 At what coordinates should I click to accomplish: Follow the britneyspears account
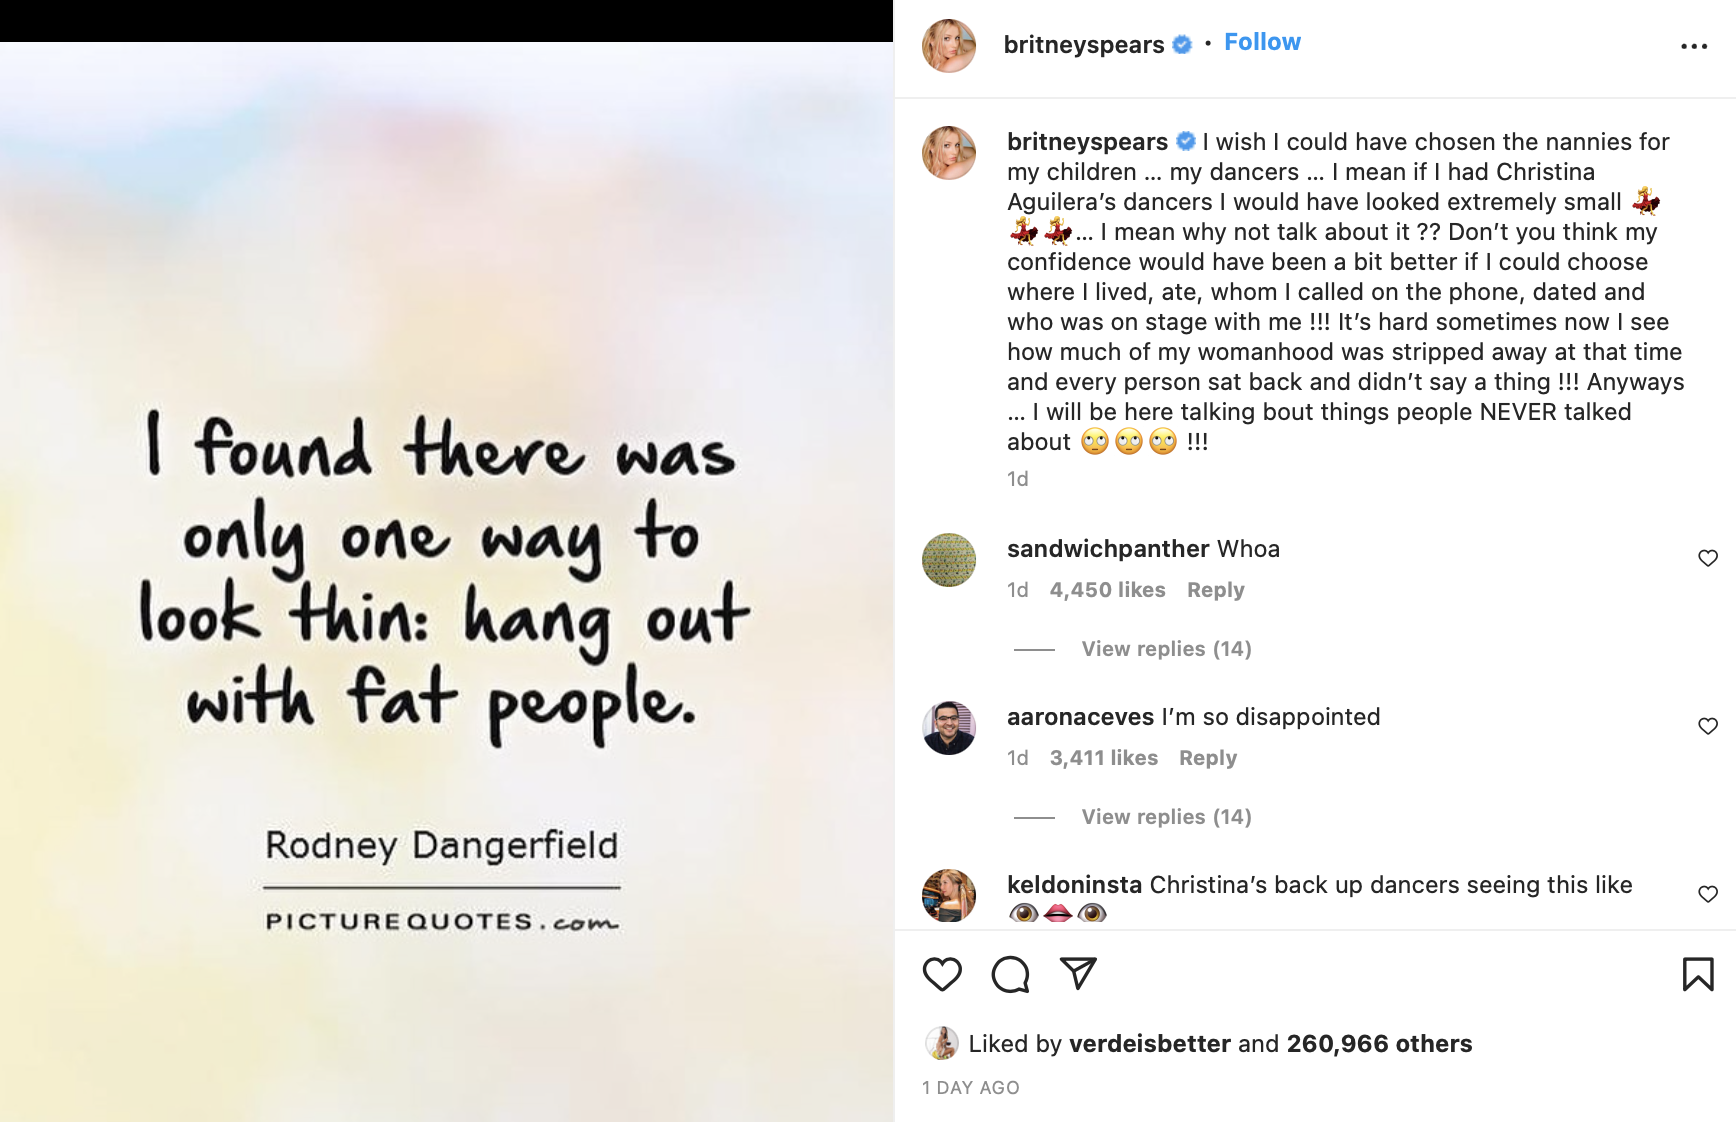coord(1262,42)
